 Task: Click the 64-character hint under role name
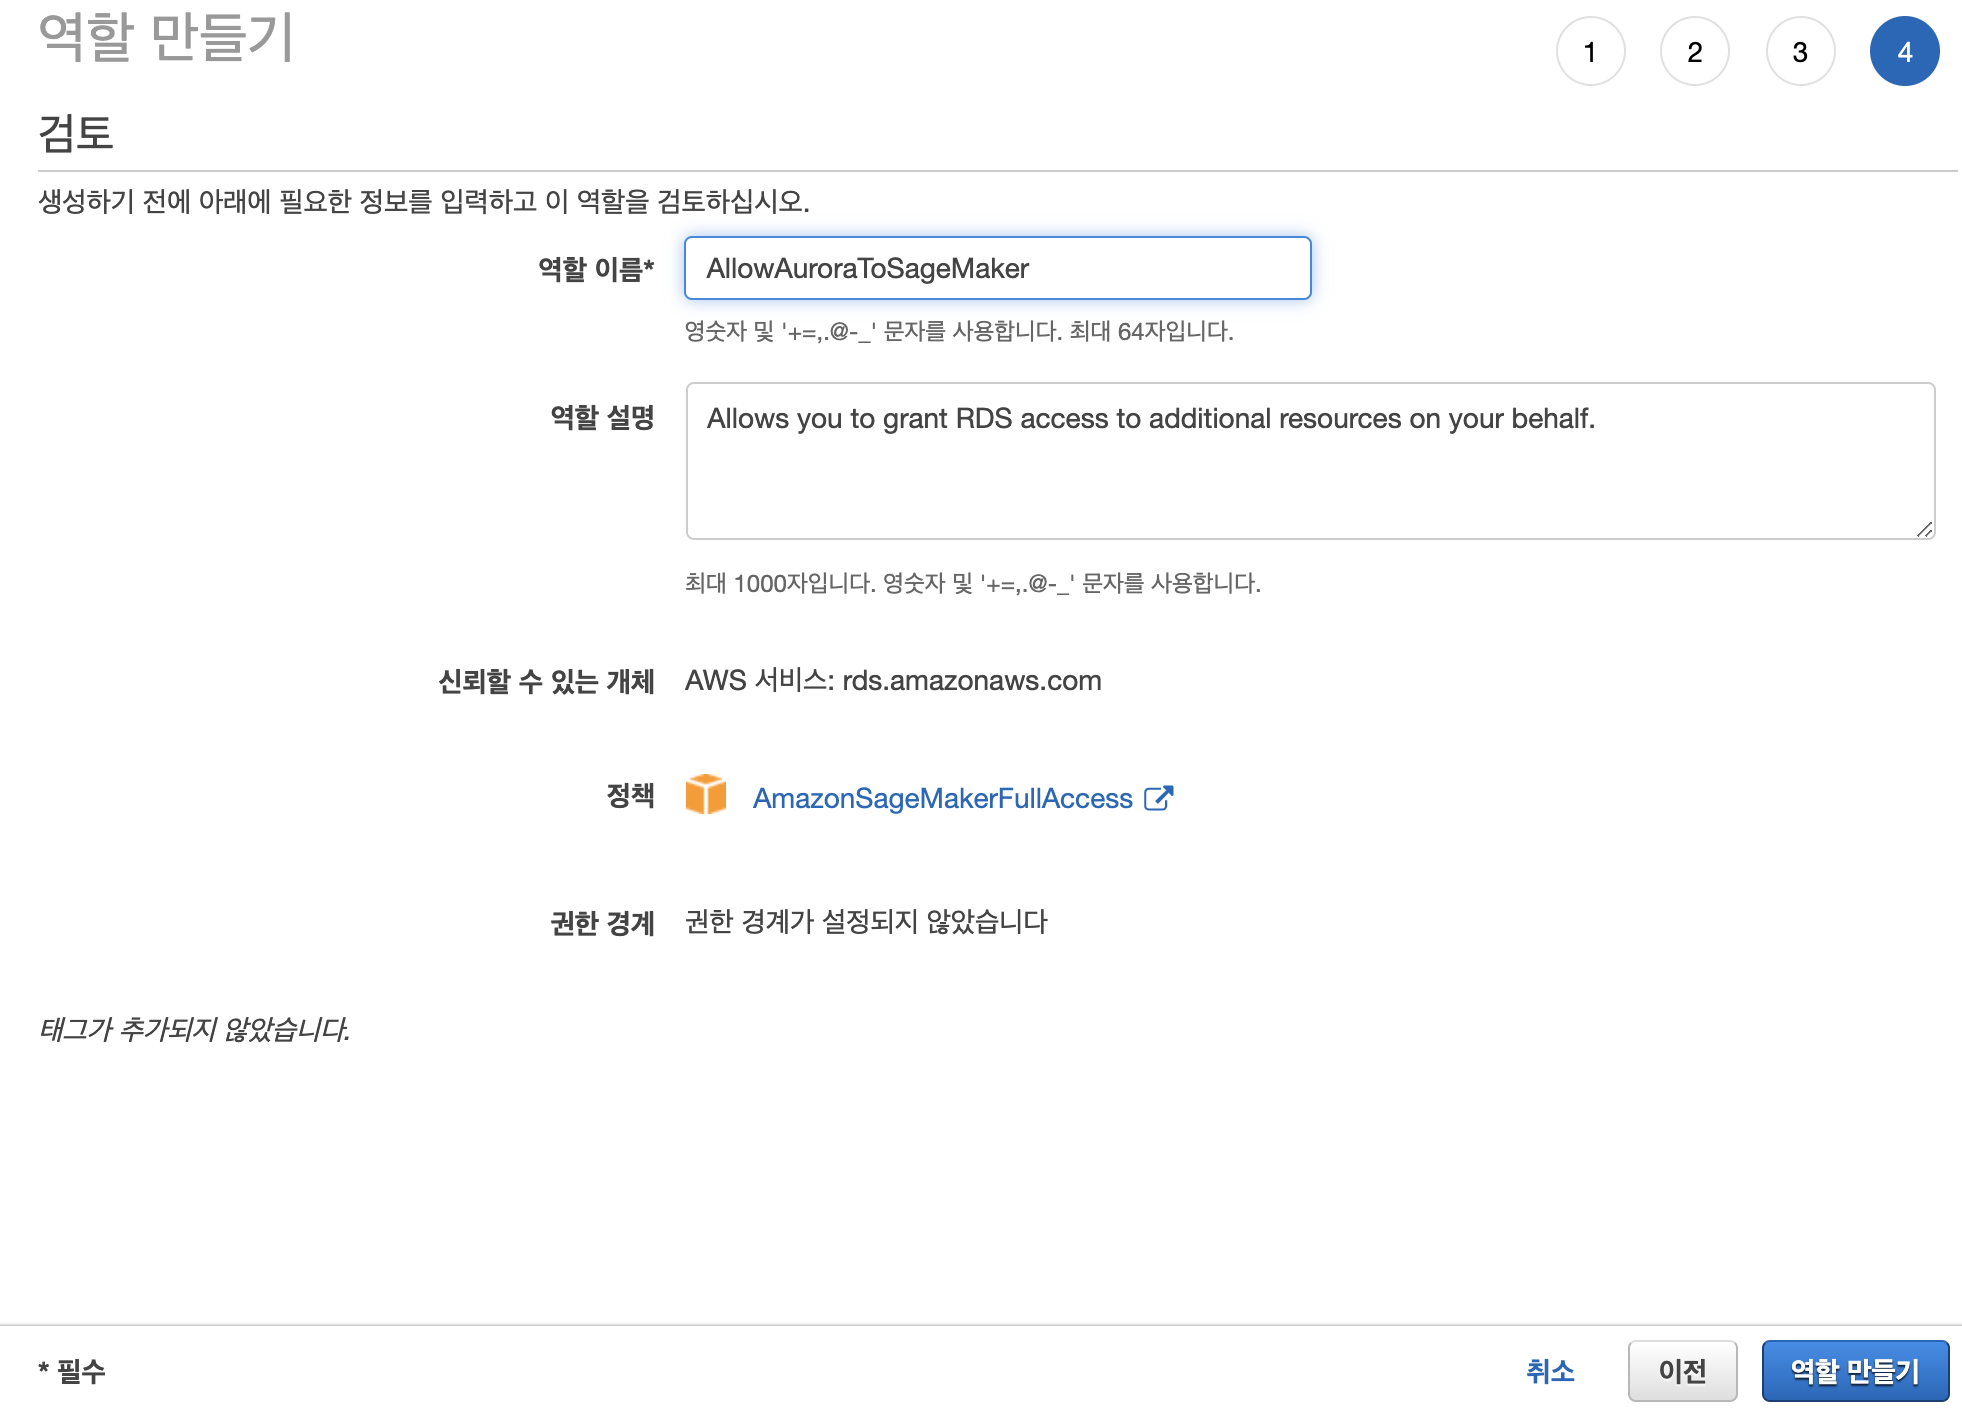pyautogui.click(x=958, y=331)
